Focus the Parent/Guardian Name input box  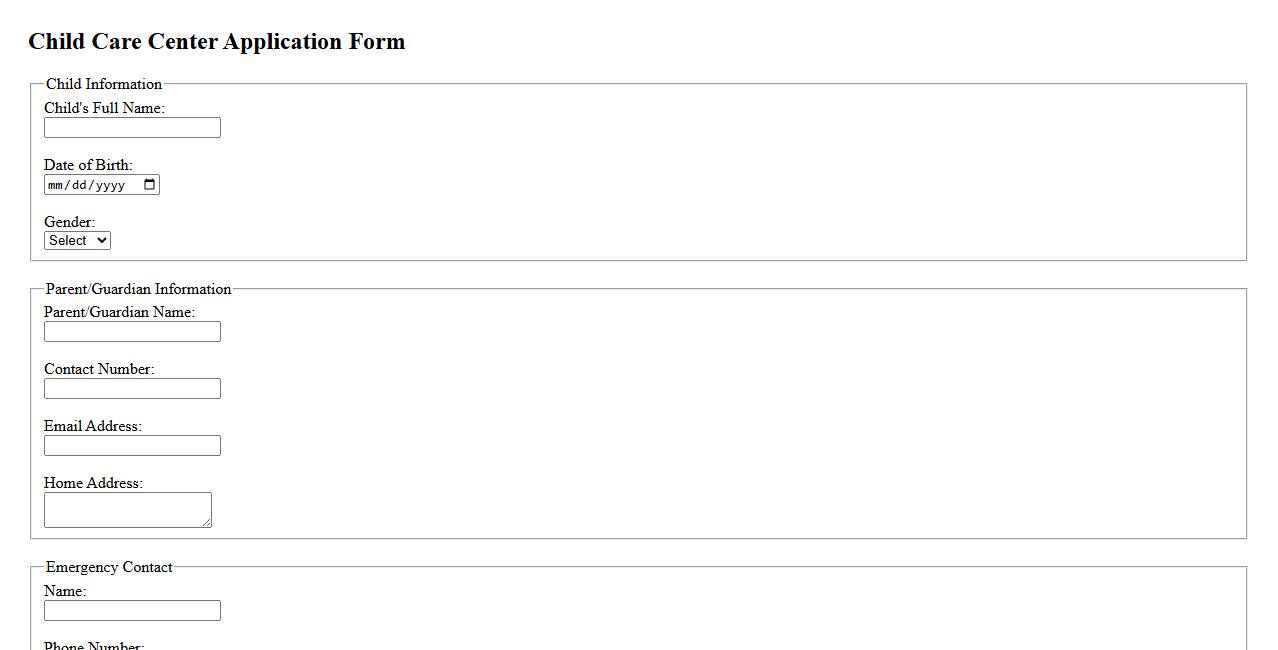point(132,332)
